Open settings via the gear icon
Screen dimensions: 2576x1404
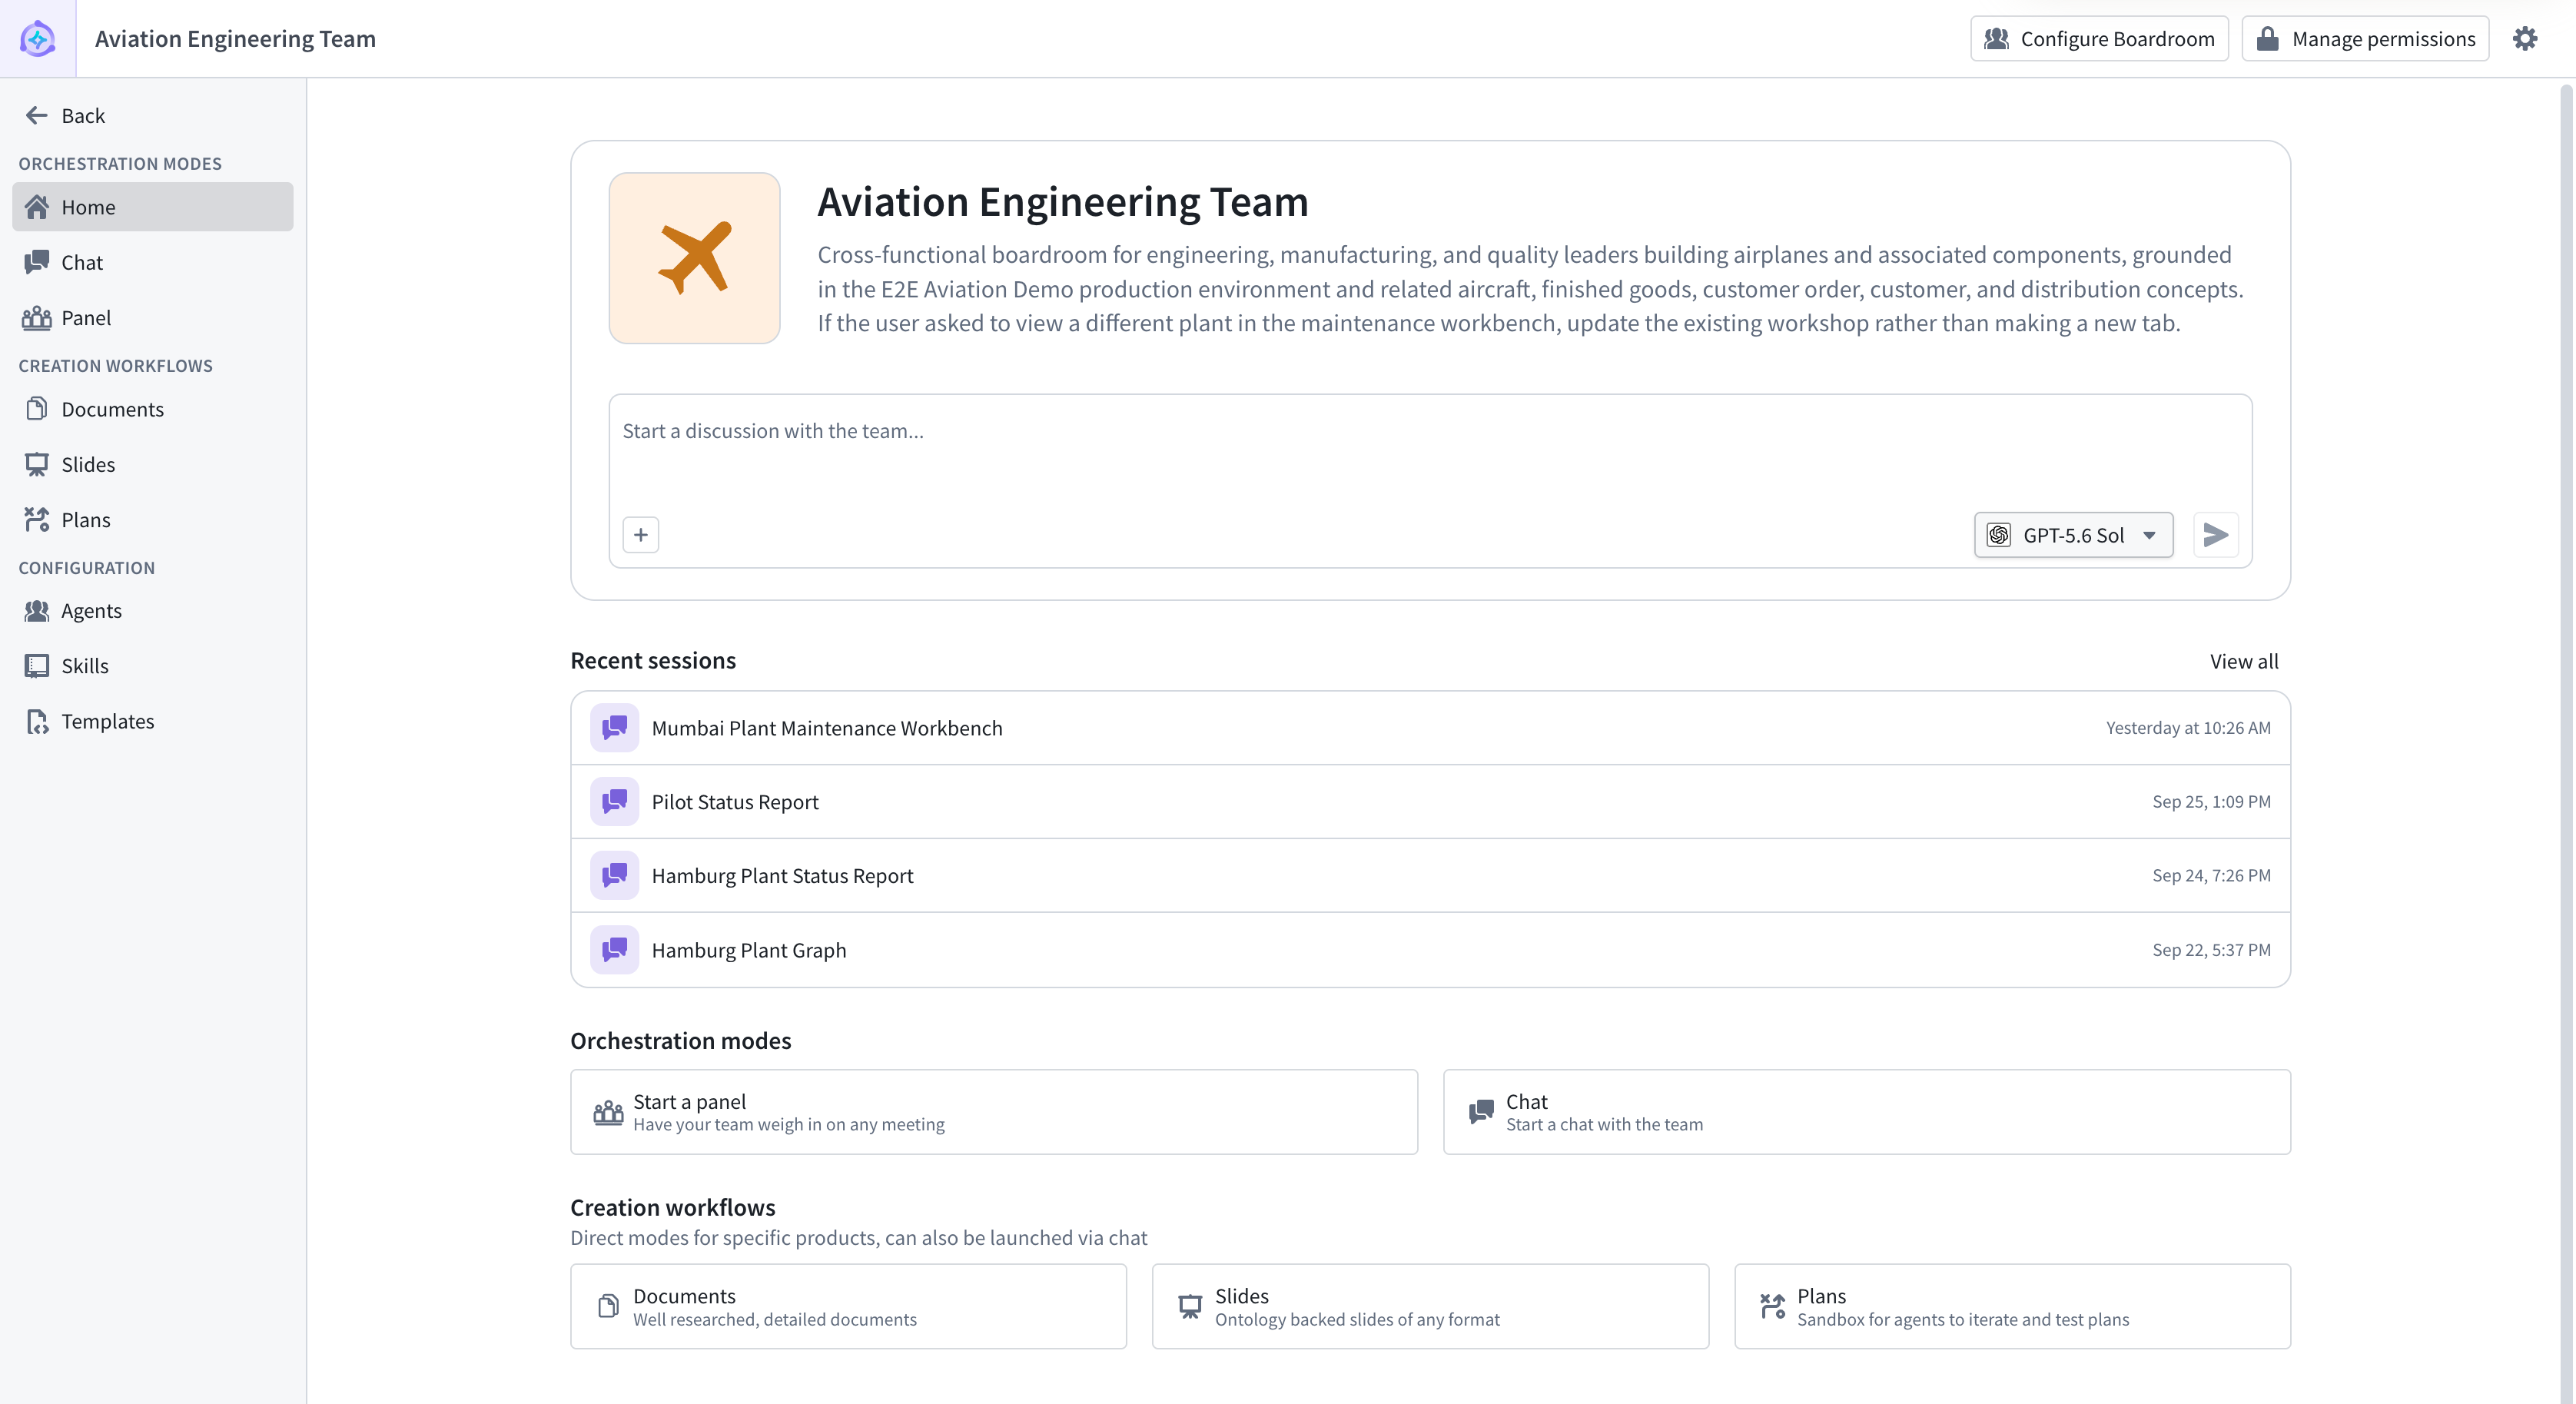(x=2525, y=38)
